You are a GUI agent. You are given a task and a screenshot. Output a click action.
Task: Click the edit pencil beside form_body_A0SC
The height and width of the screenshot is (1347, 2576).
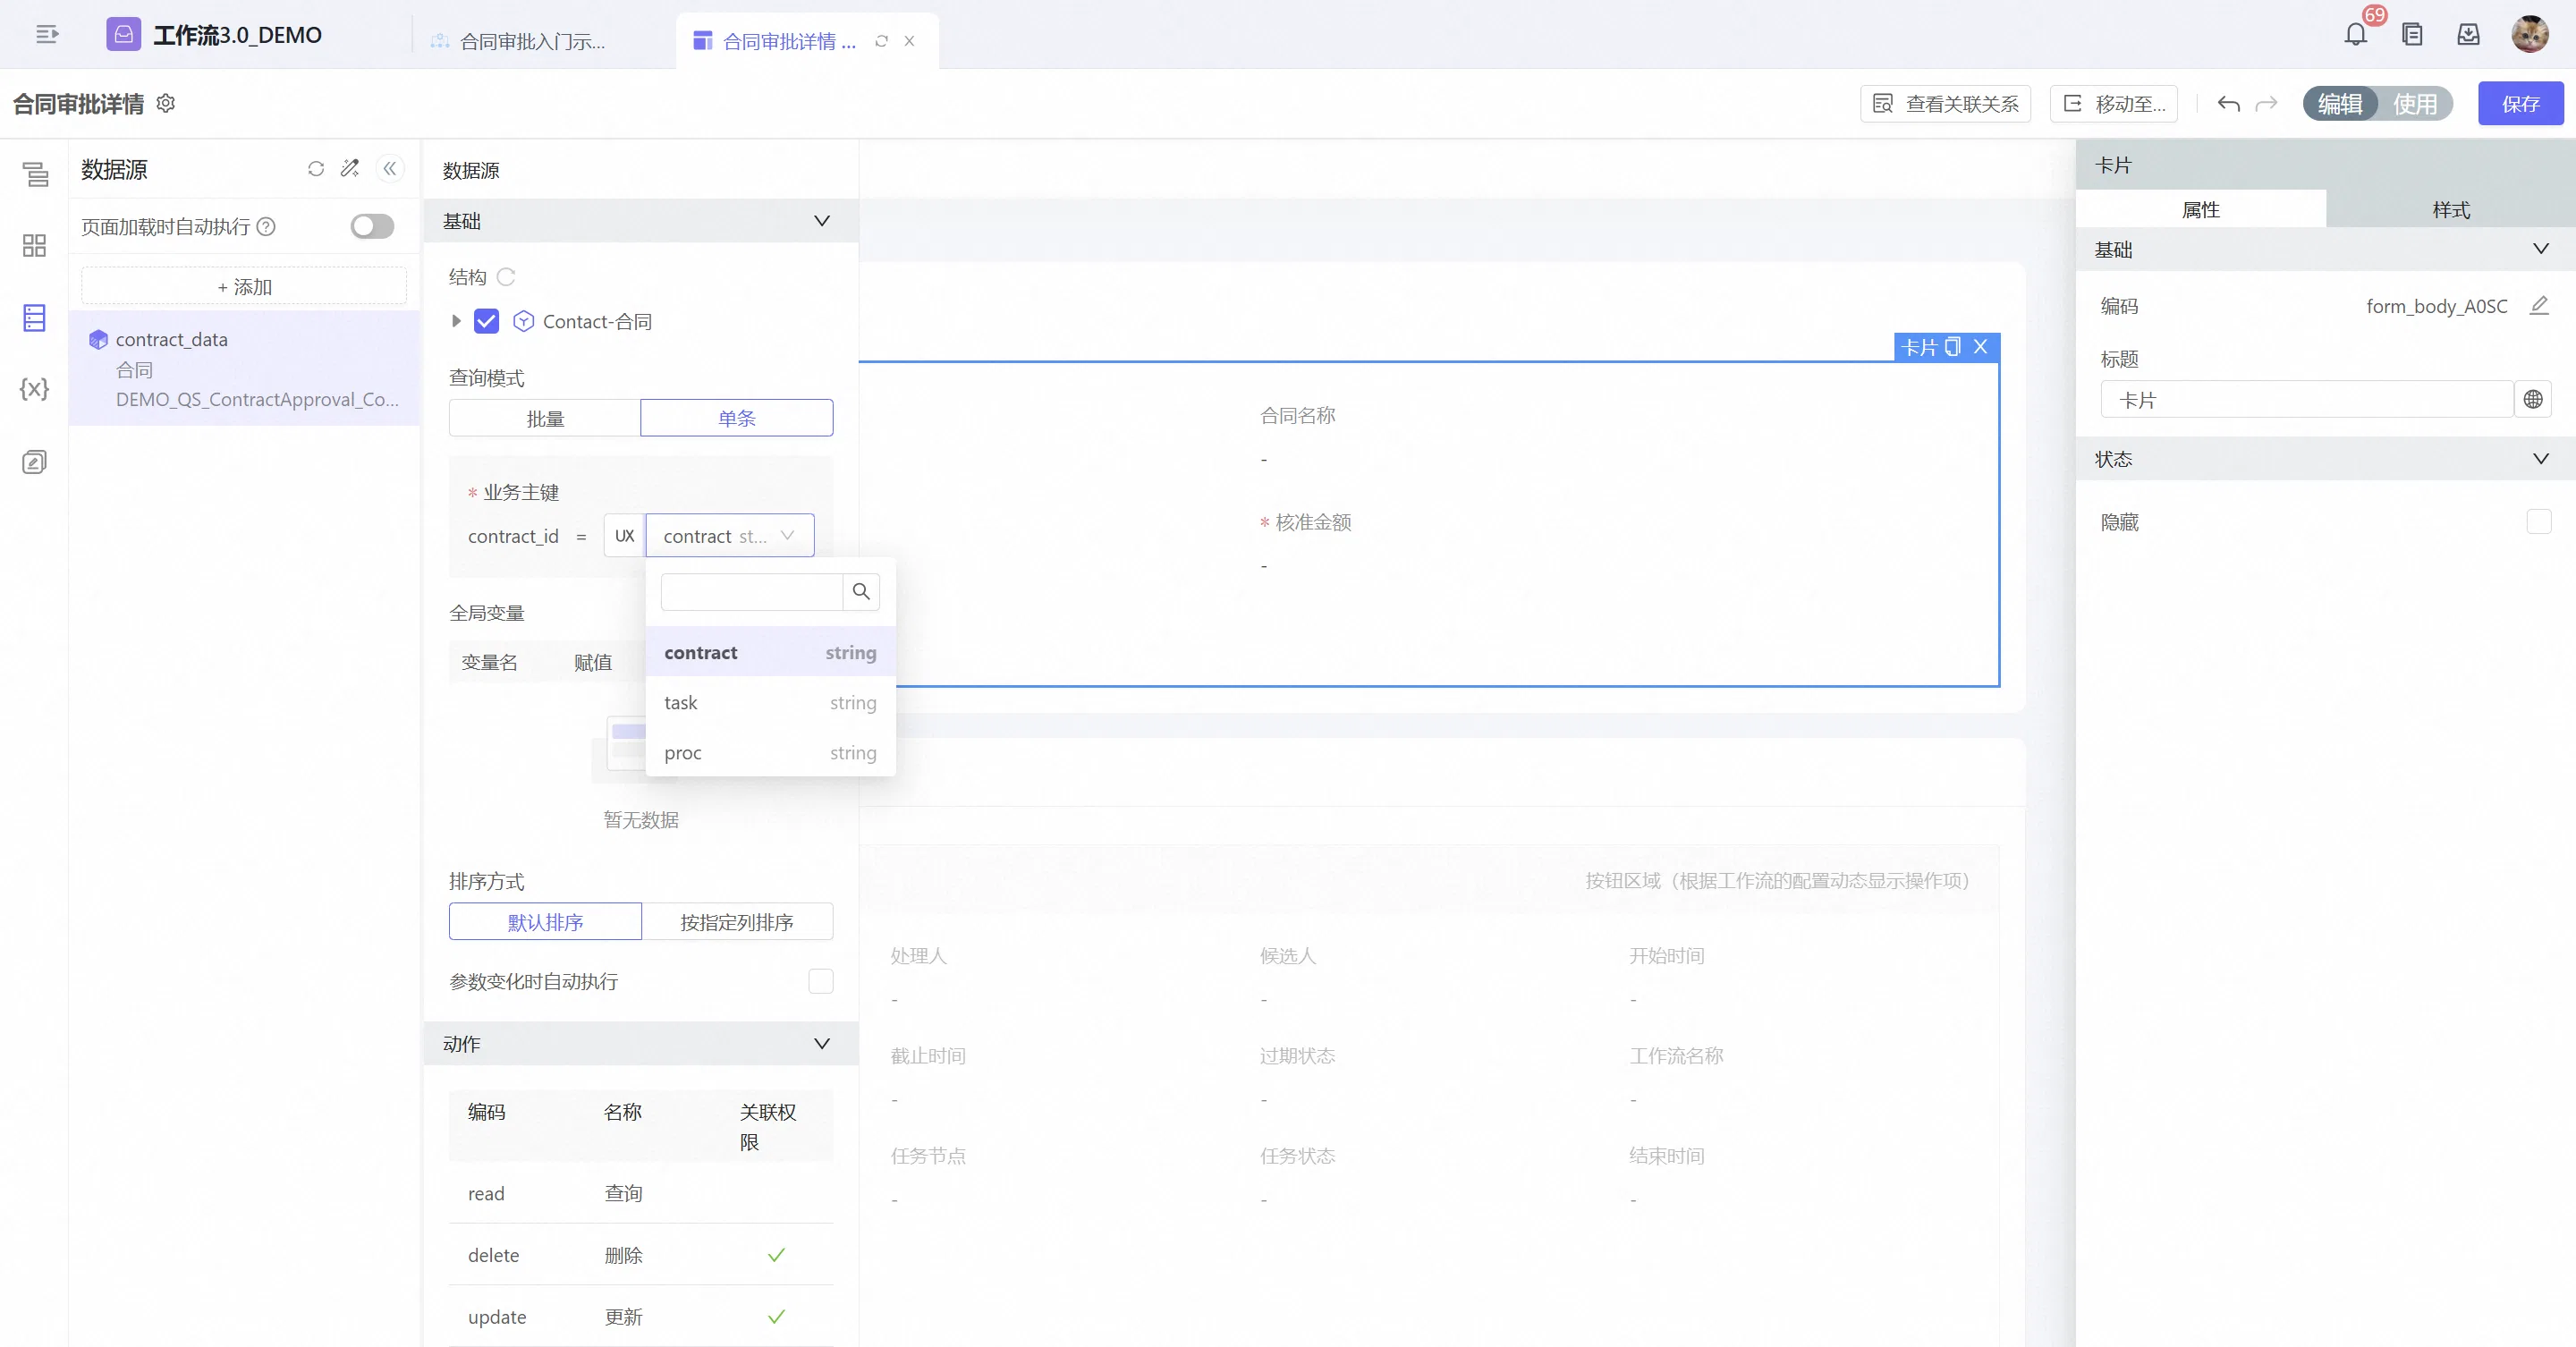[2539, 306]
